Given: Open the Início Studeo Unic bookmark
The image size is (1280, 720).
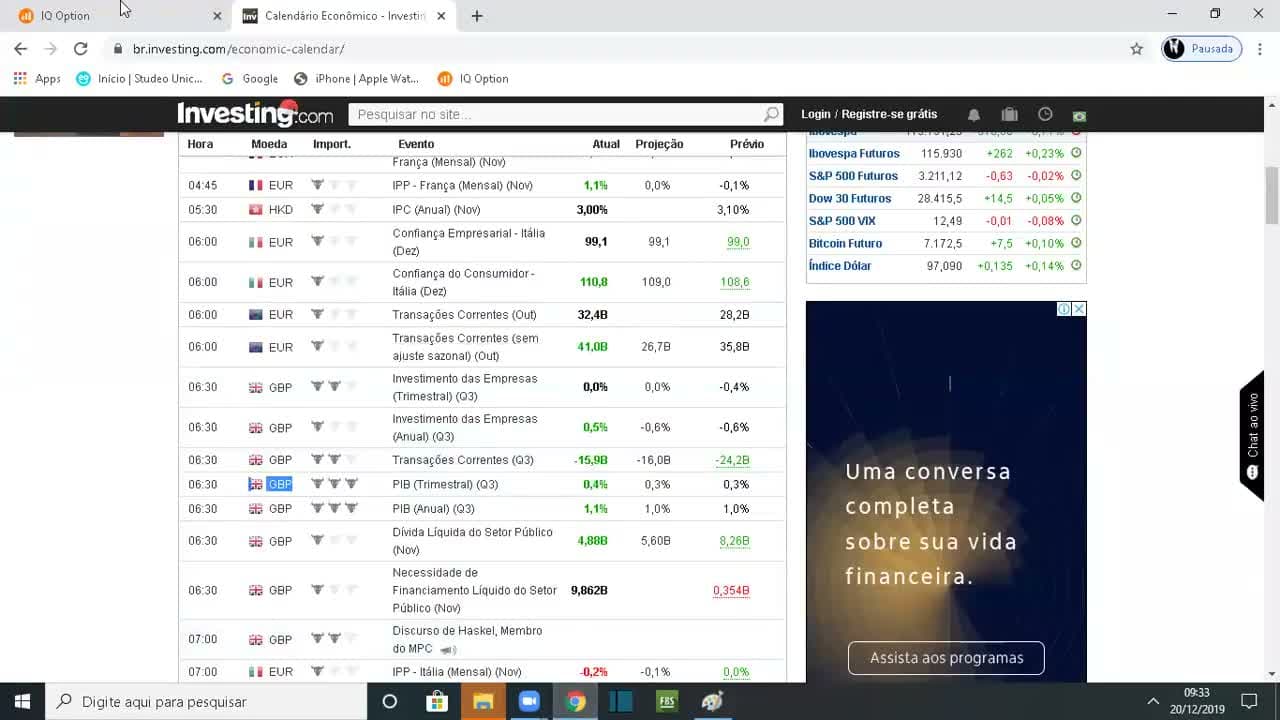Looking at the screenshot, I should pos(140,79).
